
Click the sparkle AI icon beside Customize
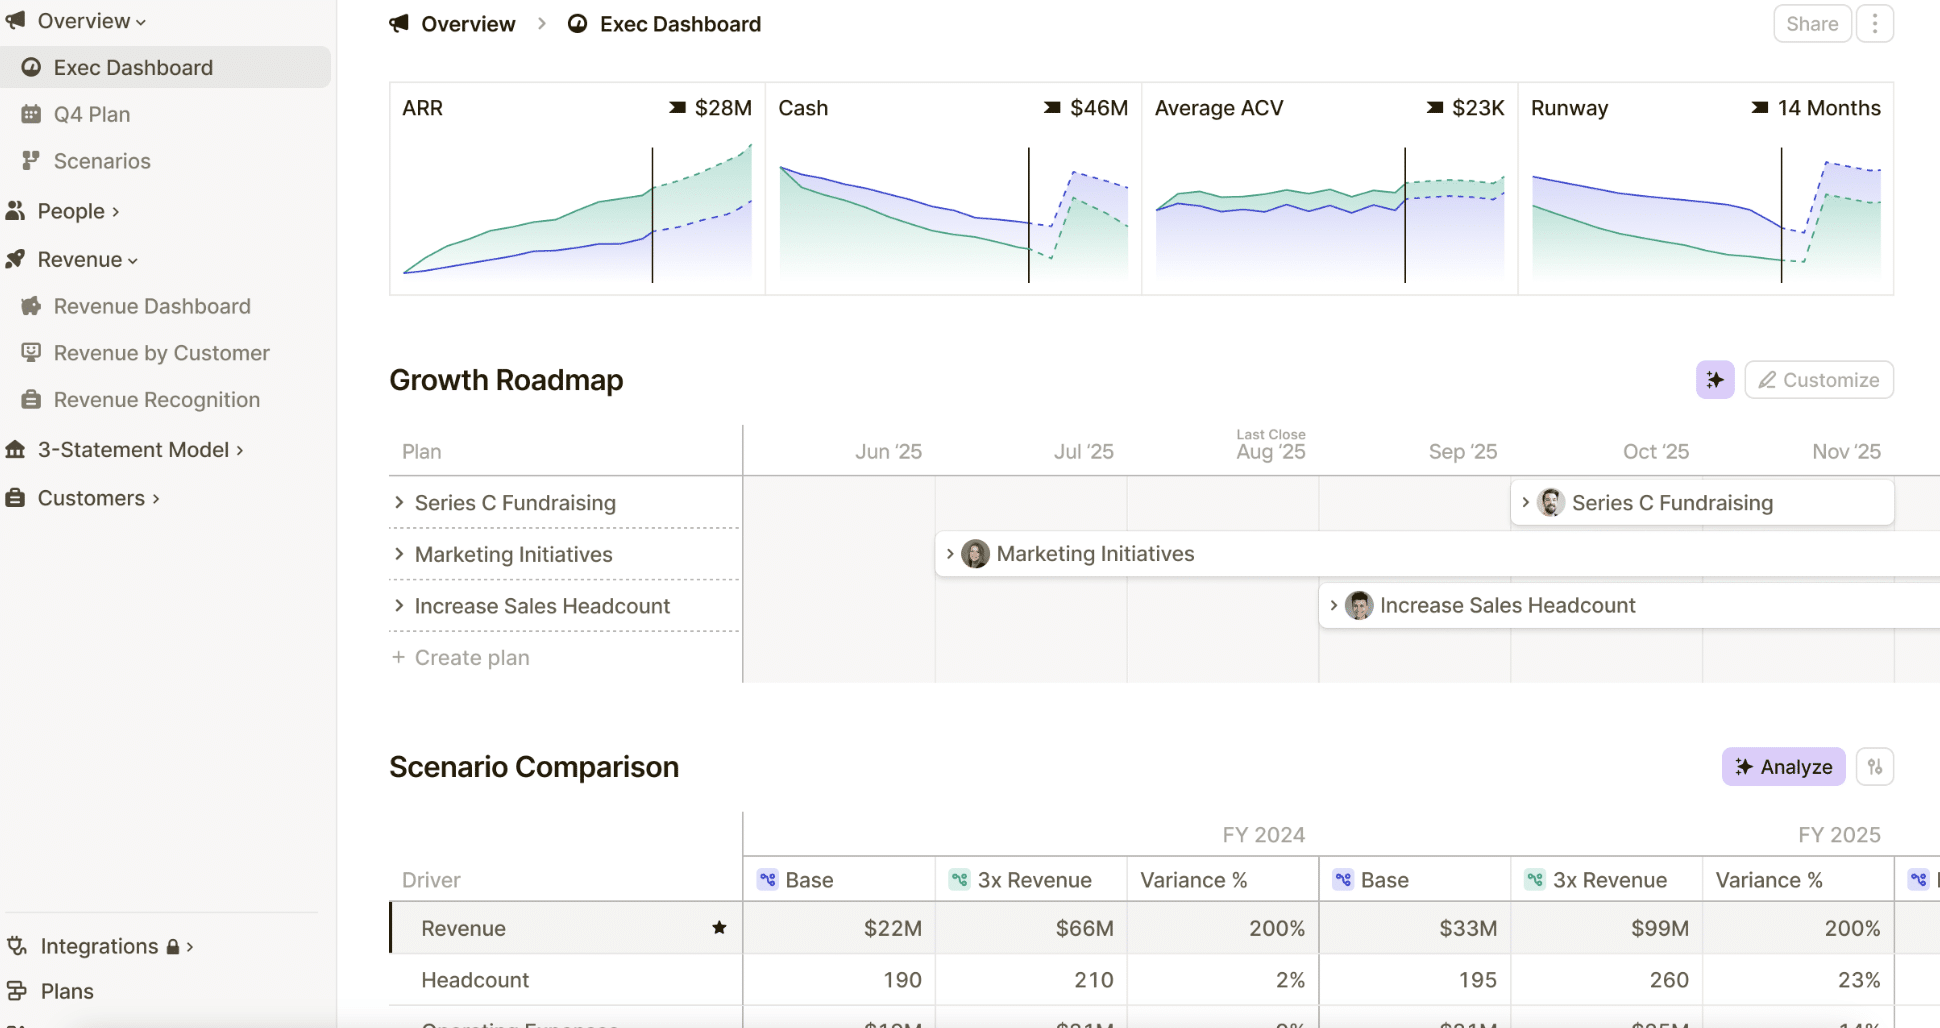coord(1715,380)
